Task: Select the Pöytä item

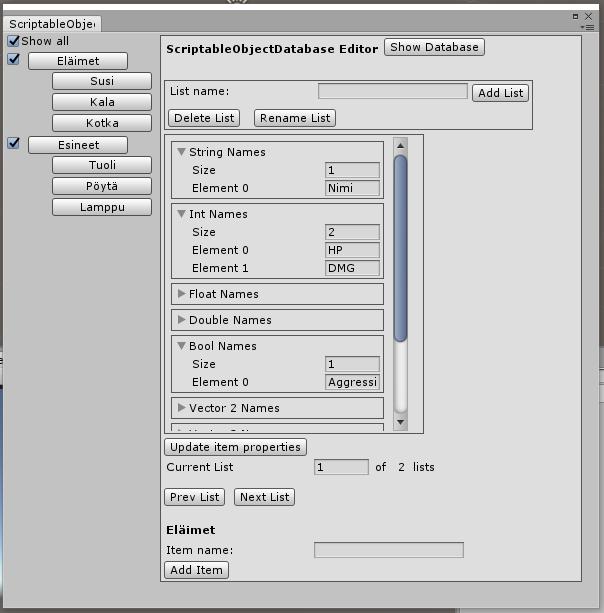Action: tap(102, 186)
